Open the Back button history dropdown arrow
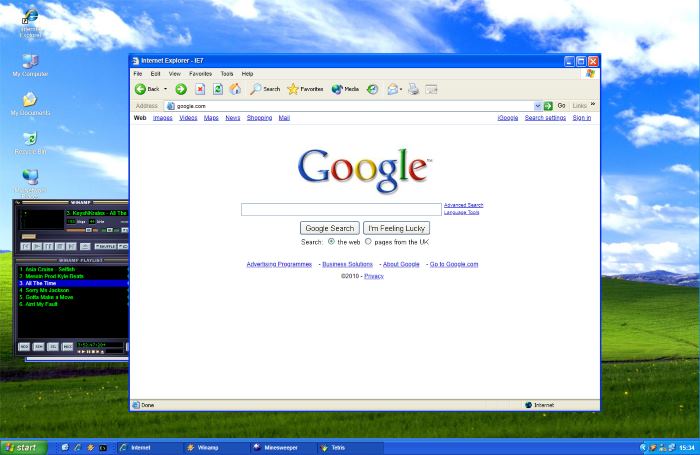Image resolution: width=700 pixels, height=455 pixels. [166, 89]
